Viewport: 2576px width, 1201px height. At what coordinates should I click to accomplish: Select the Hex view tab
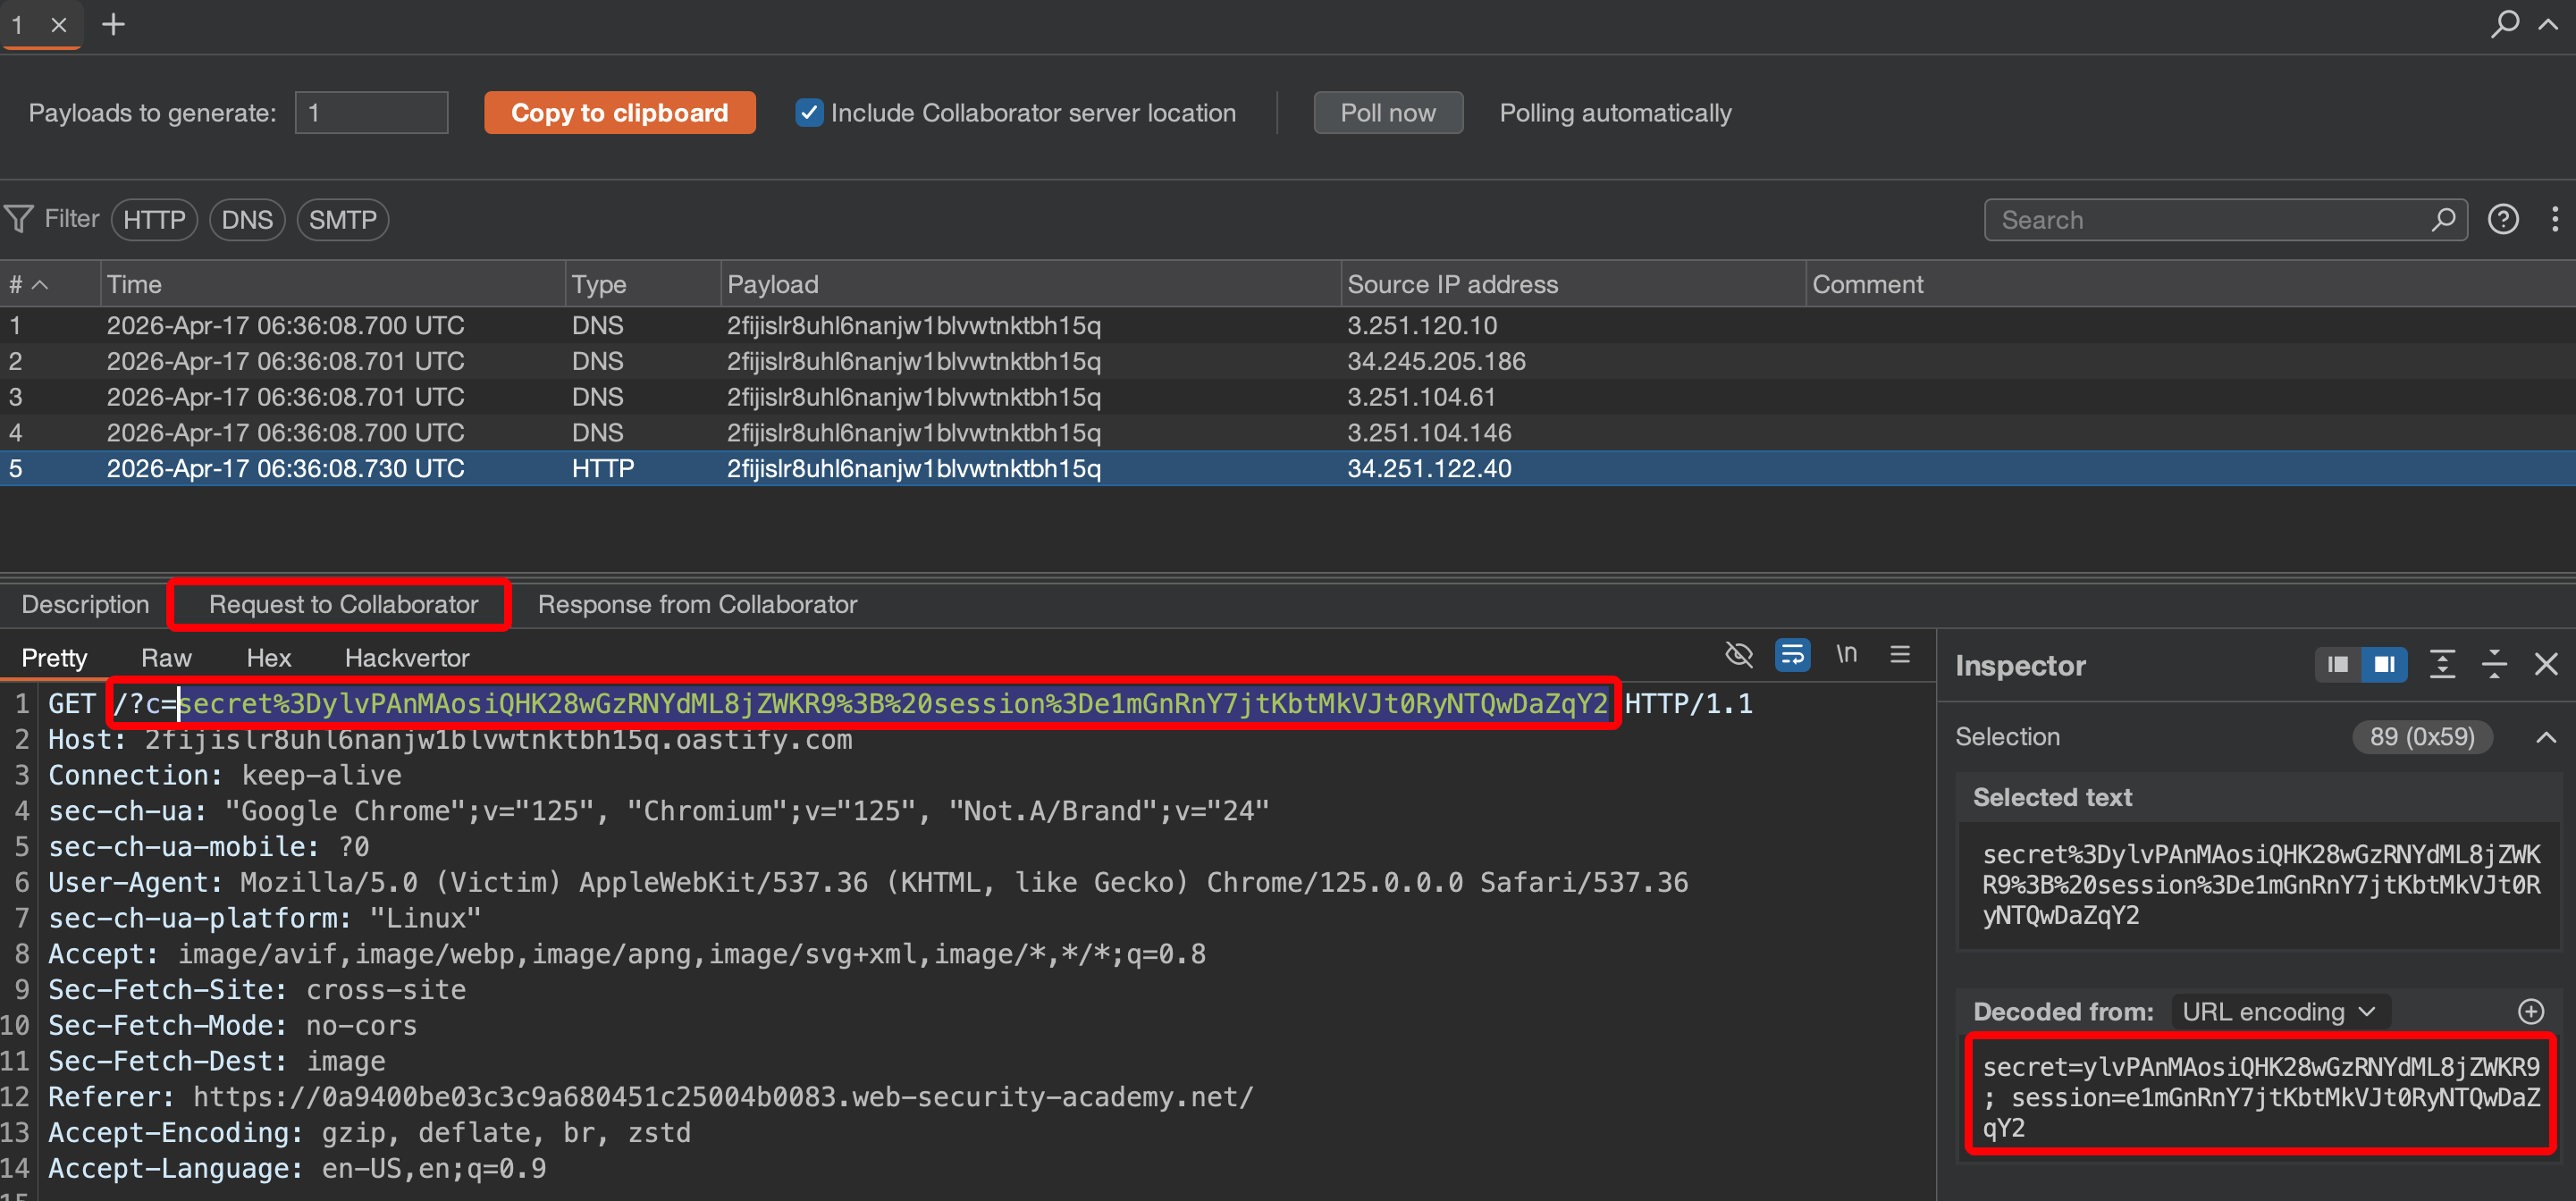pos(268,658)
